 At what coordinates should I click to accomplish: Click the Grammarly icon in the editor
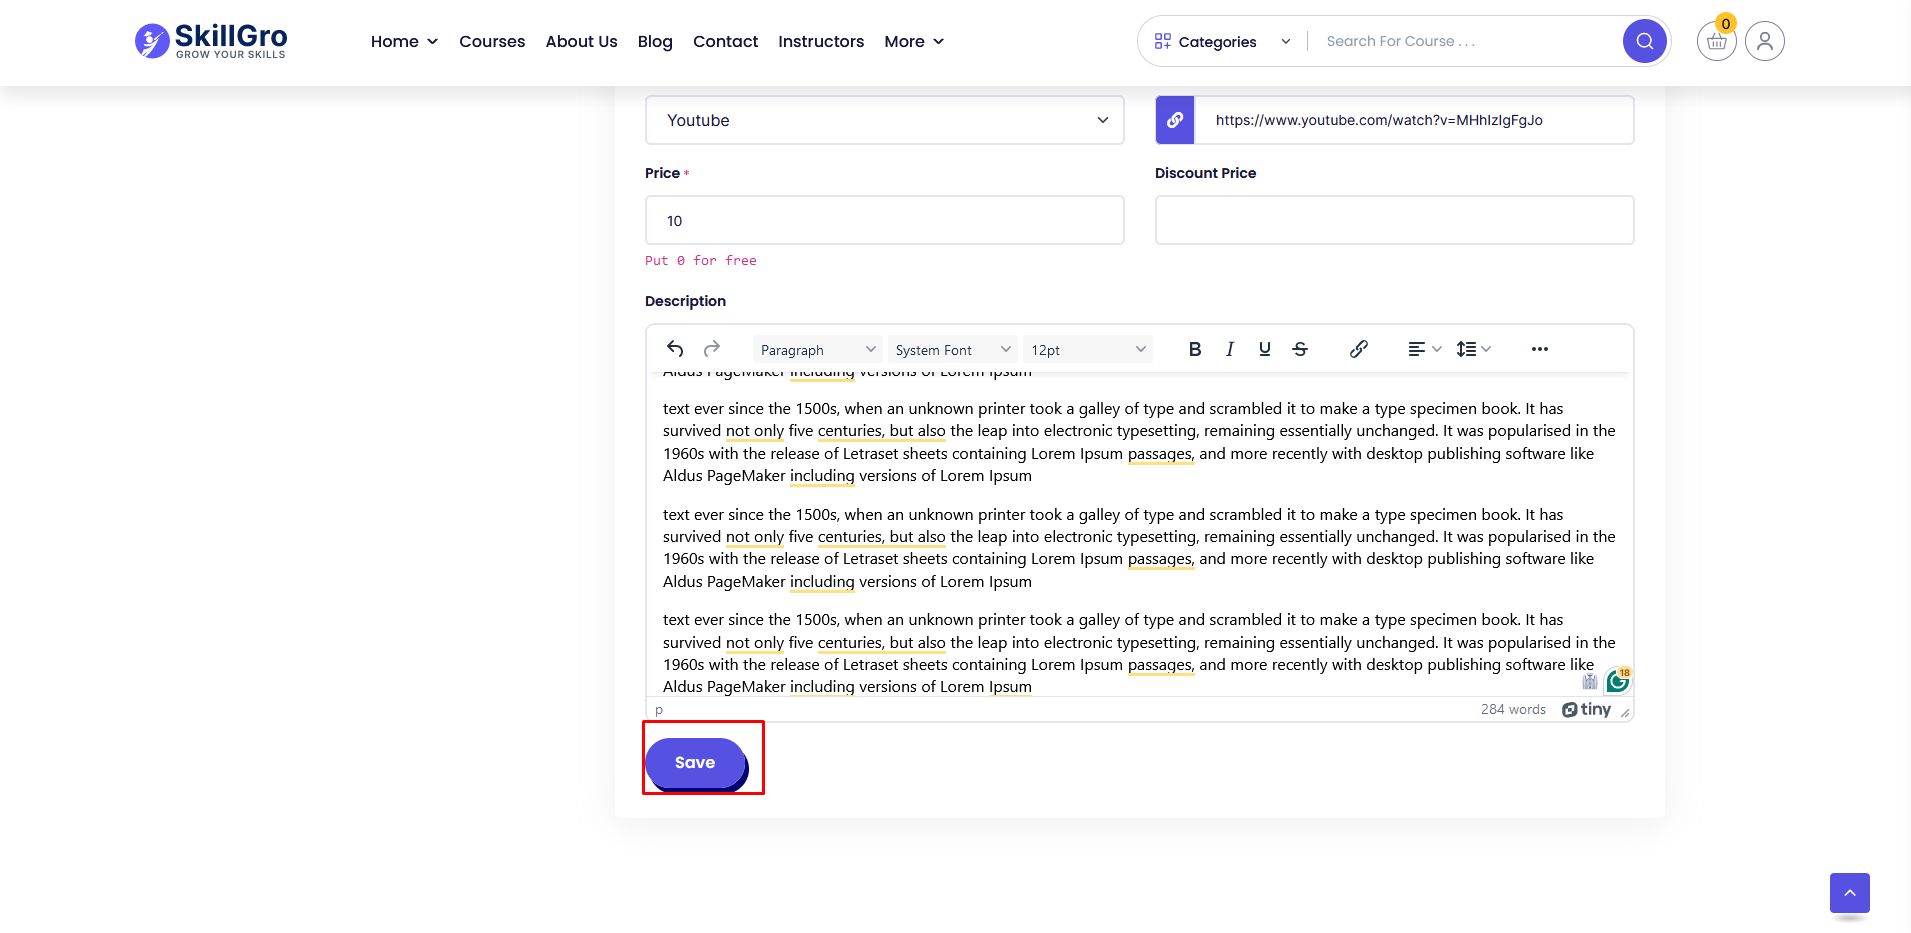click(1617, 682)
